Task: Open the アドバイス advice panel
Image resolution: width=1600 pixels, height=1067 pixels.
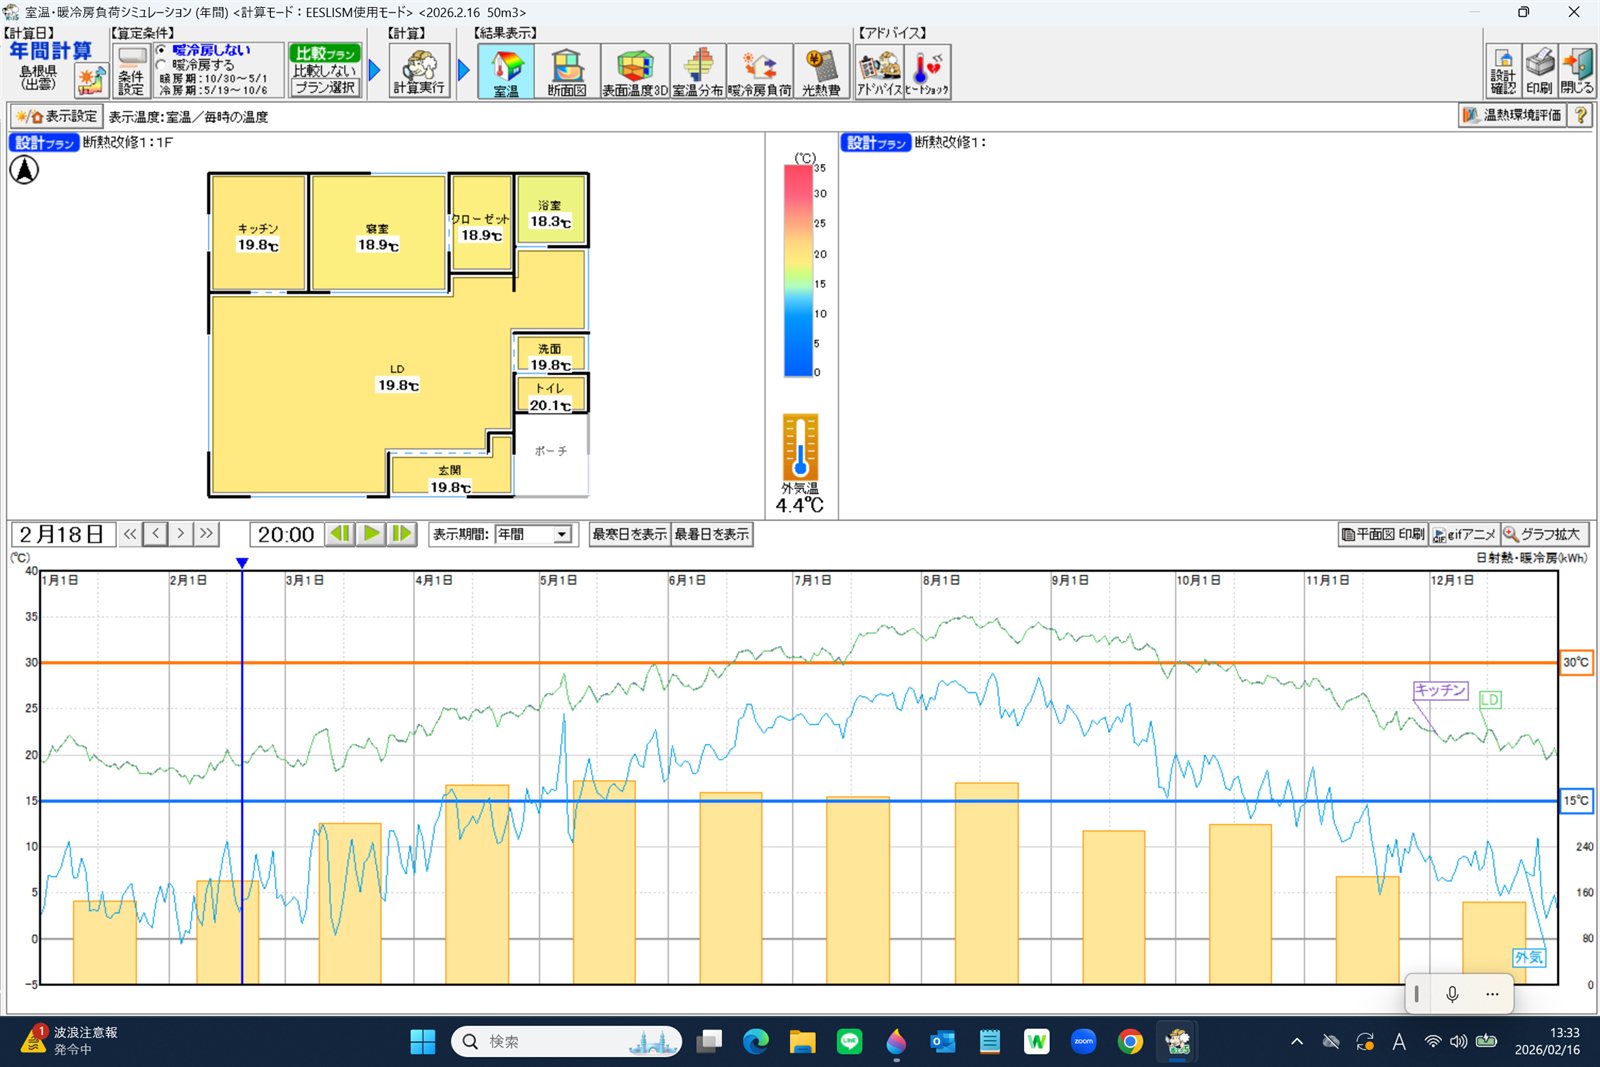Action: (x=880, y=71)
